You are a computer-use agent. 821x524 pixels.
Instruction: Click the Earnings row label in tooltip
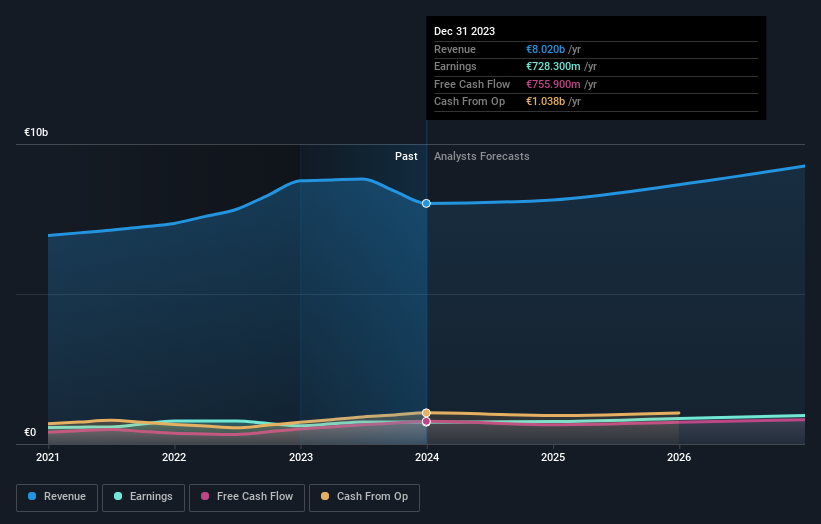coord(455,66)
